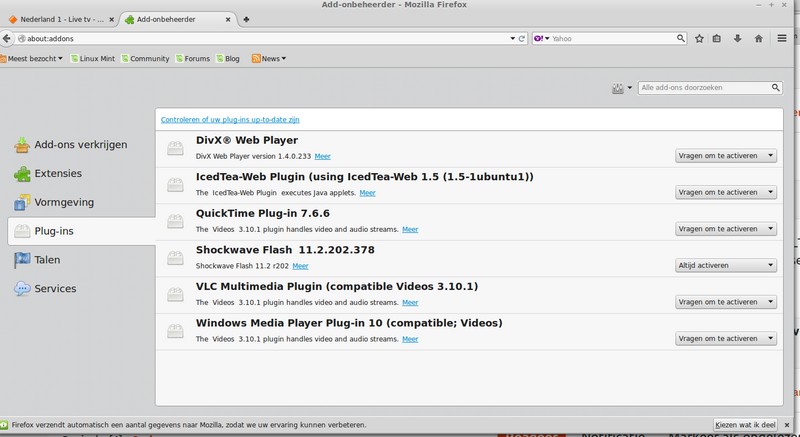
Task: Select the Services category
Action: (x=82, y=289)
